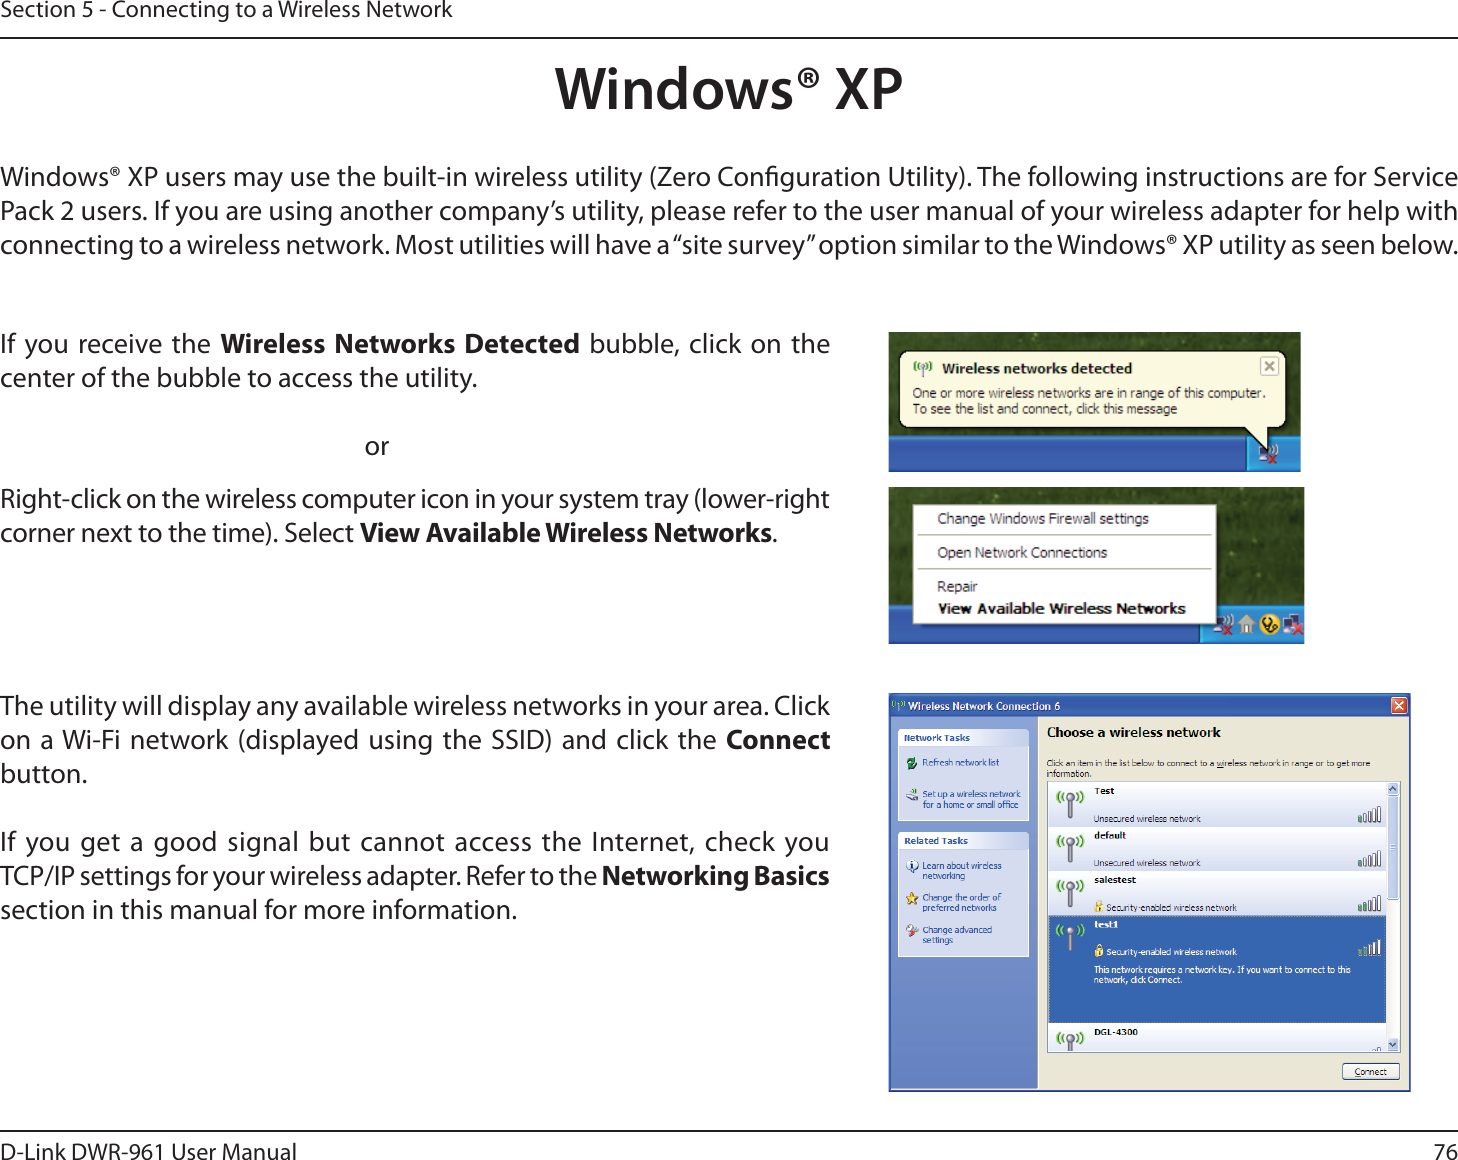
Task: Click the network list scroll down arrow
Action: point(1393,1045)
